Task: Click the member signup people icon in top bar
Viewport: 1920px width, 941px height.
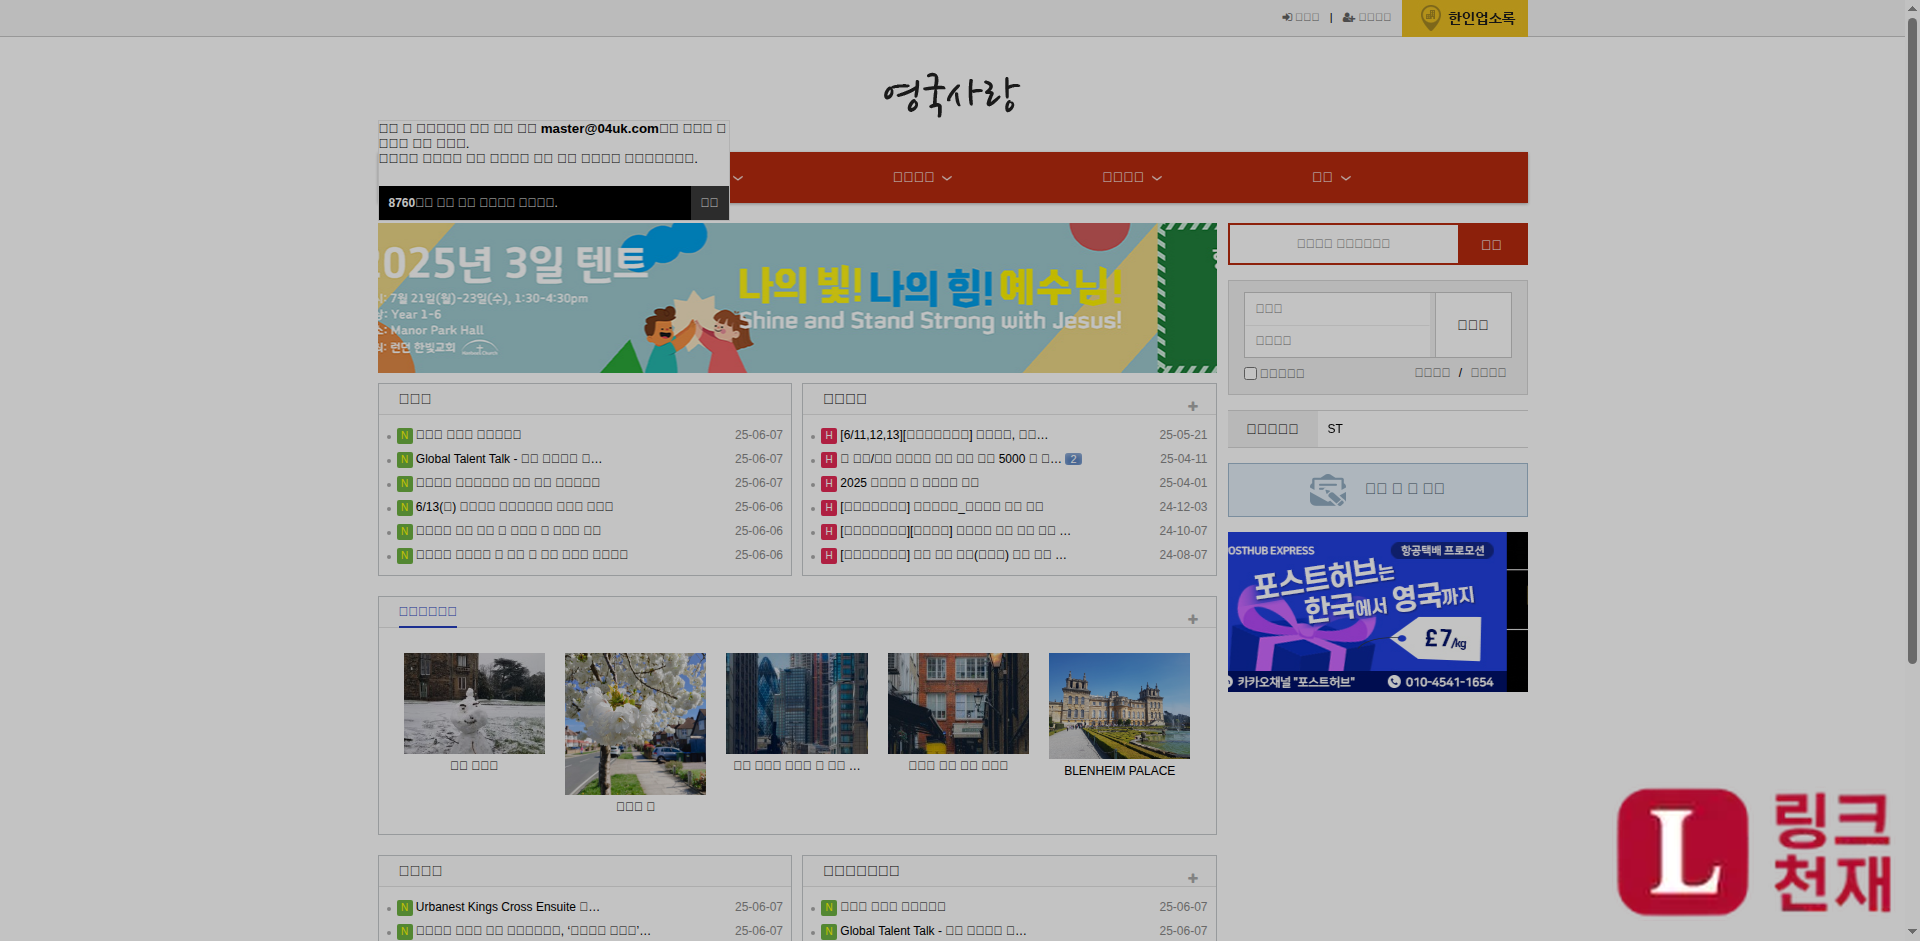Action: (x=1348, y=17)
